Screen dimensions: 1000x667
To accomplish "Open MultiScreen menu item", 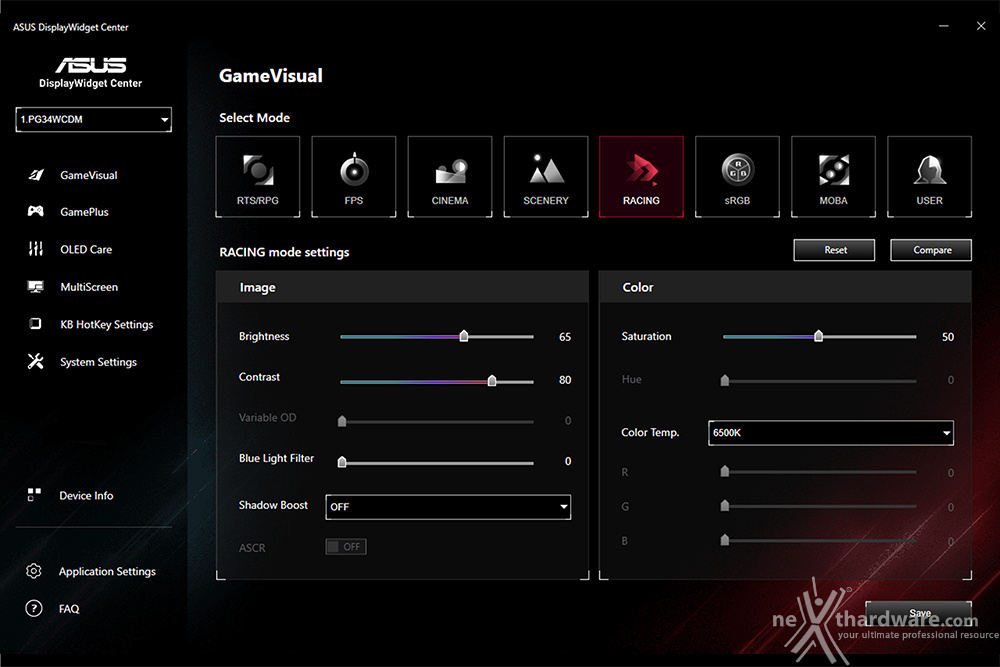I will [x=89, y=287].
